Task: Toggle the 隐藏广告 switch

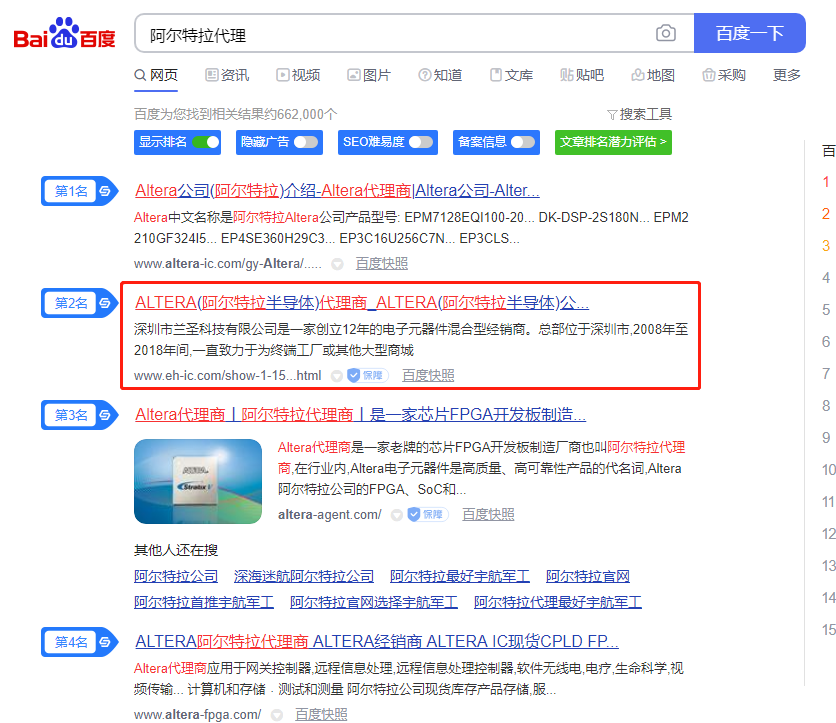Action: tap(306, 142)
